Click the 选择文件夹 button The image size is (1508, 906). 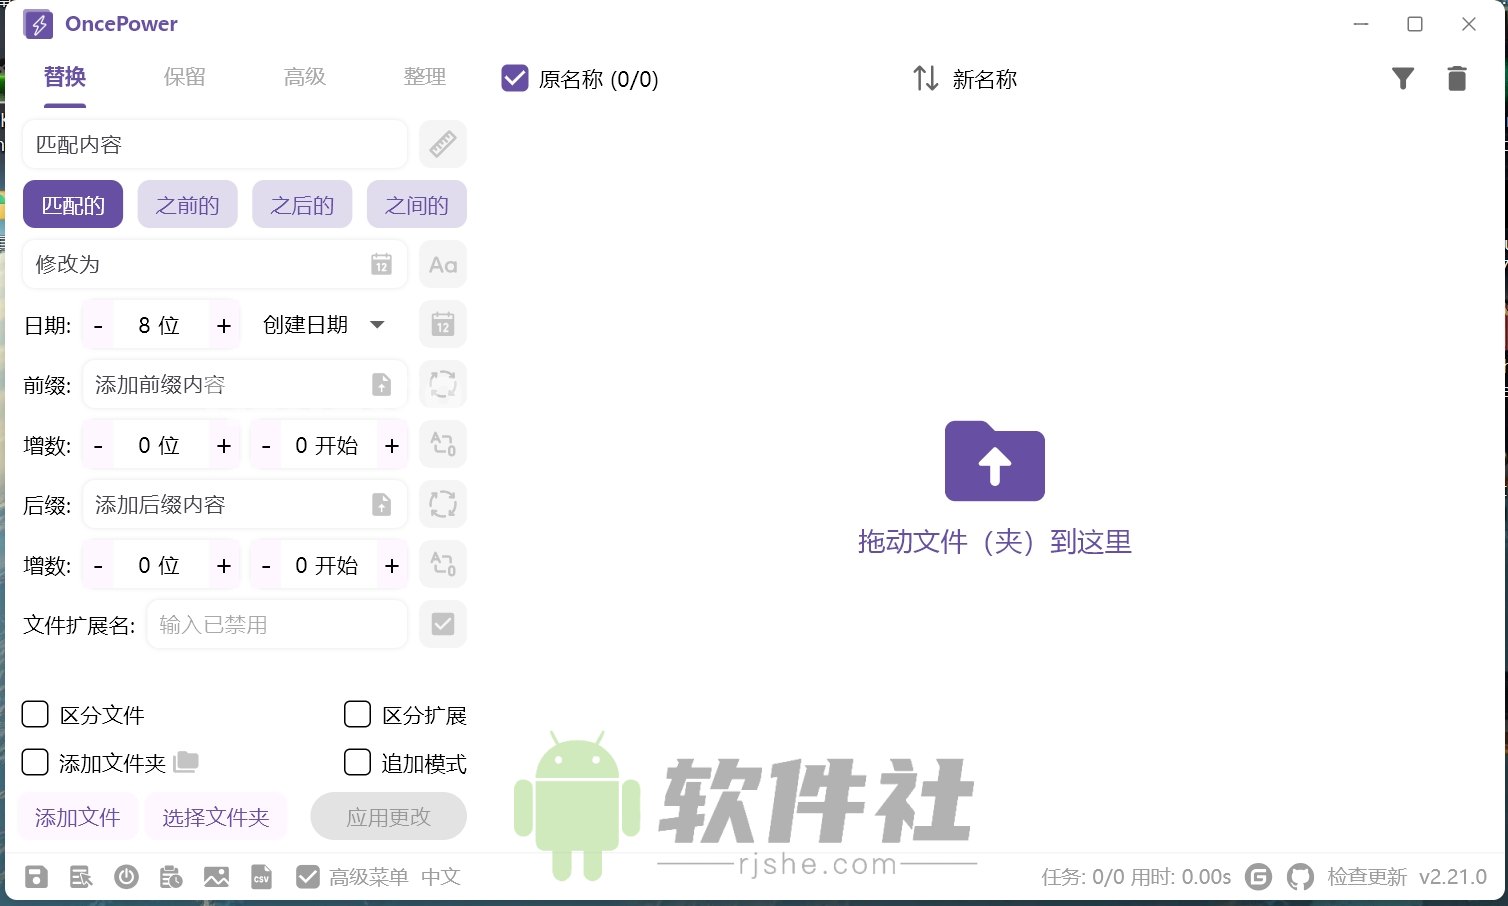(216, 817)
